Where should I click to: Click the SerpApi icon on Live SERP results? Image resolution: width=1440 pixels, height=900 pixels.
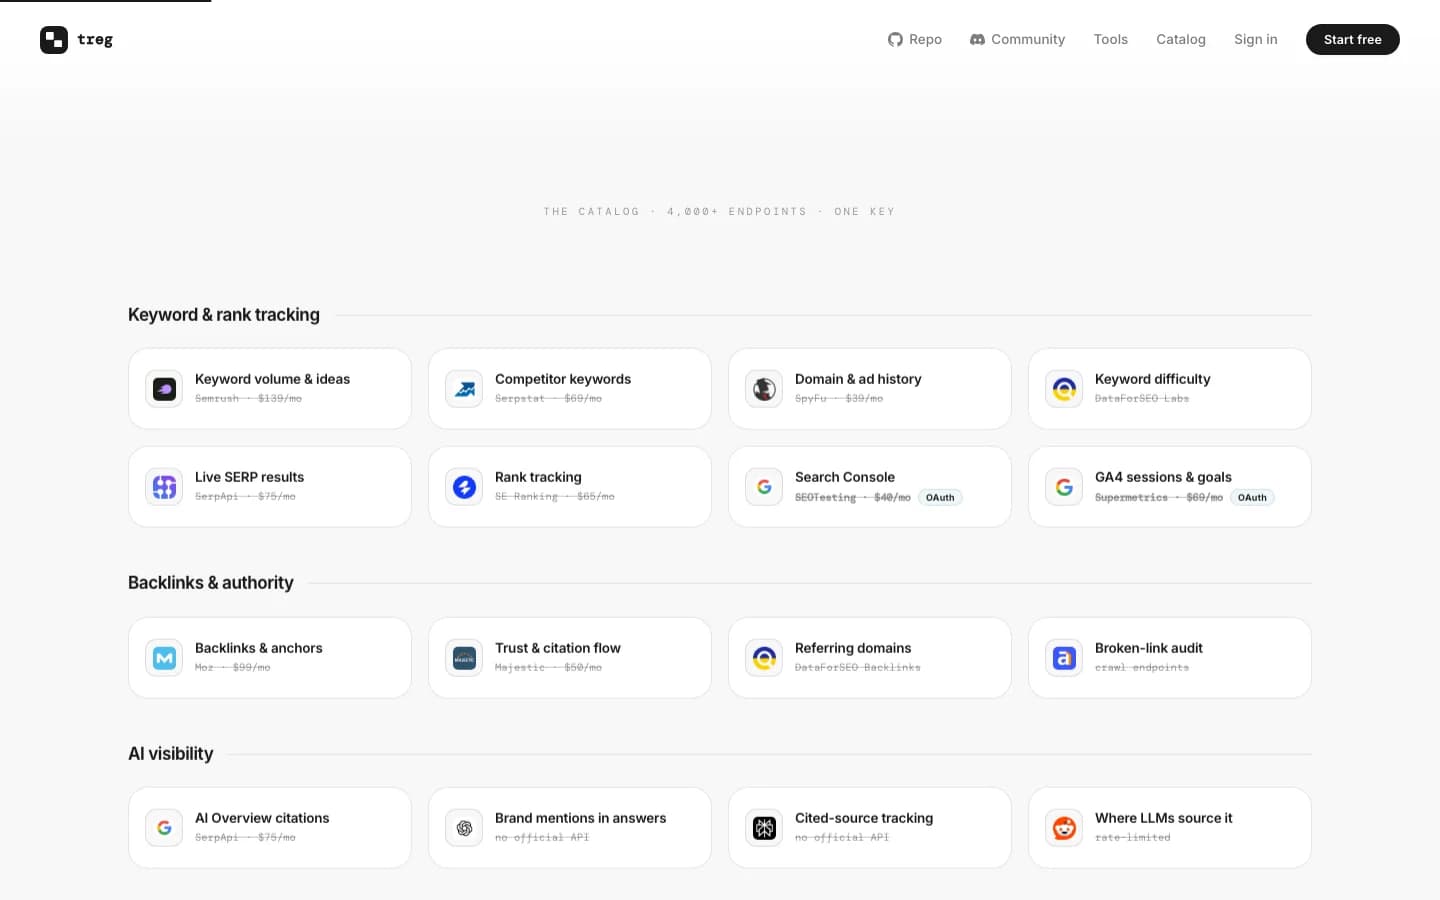pos(164,487)
